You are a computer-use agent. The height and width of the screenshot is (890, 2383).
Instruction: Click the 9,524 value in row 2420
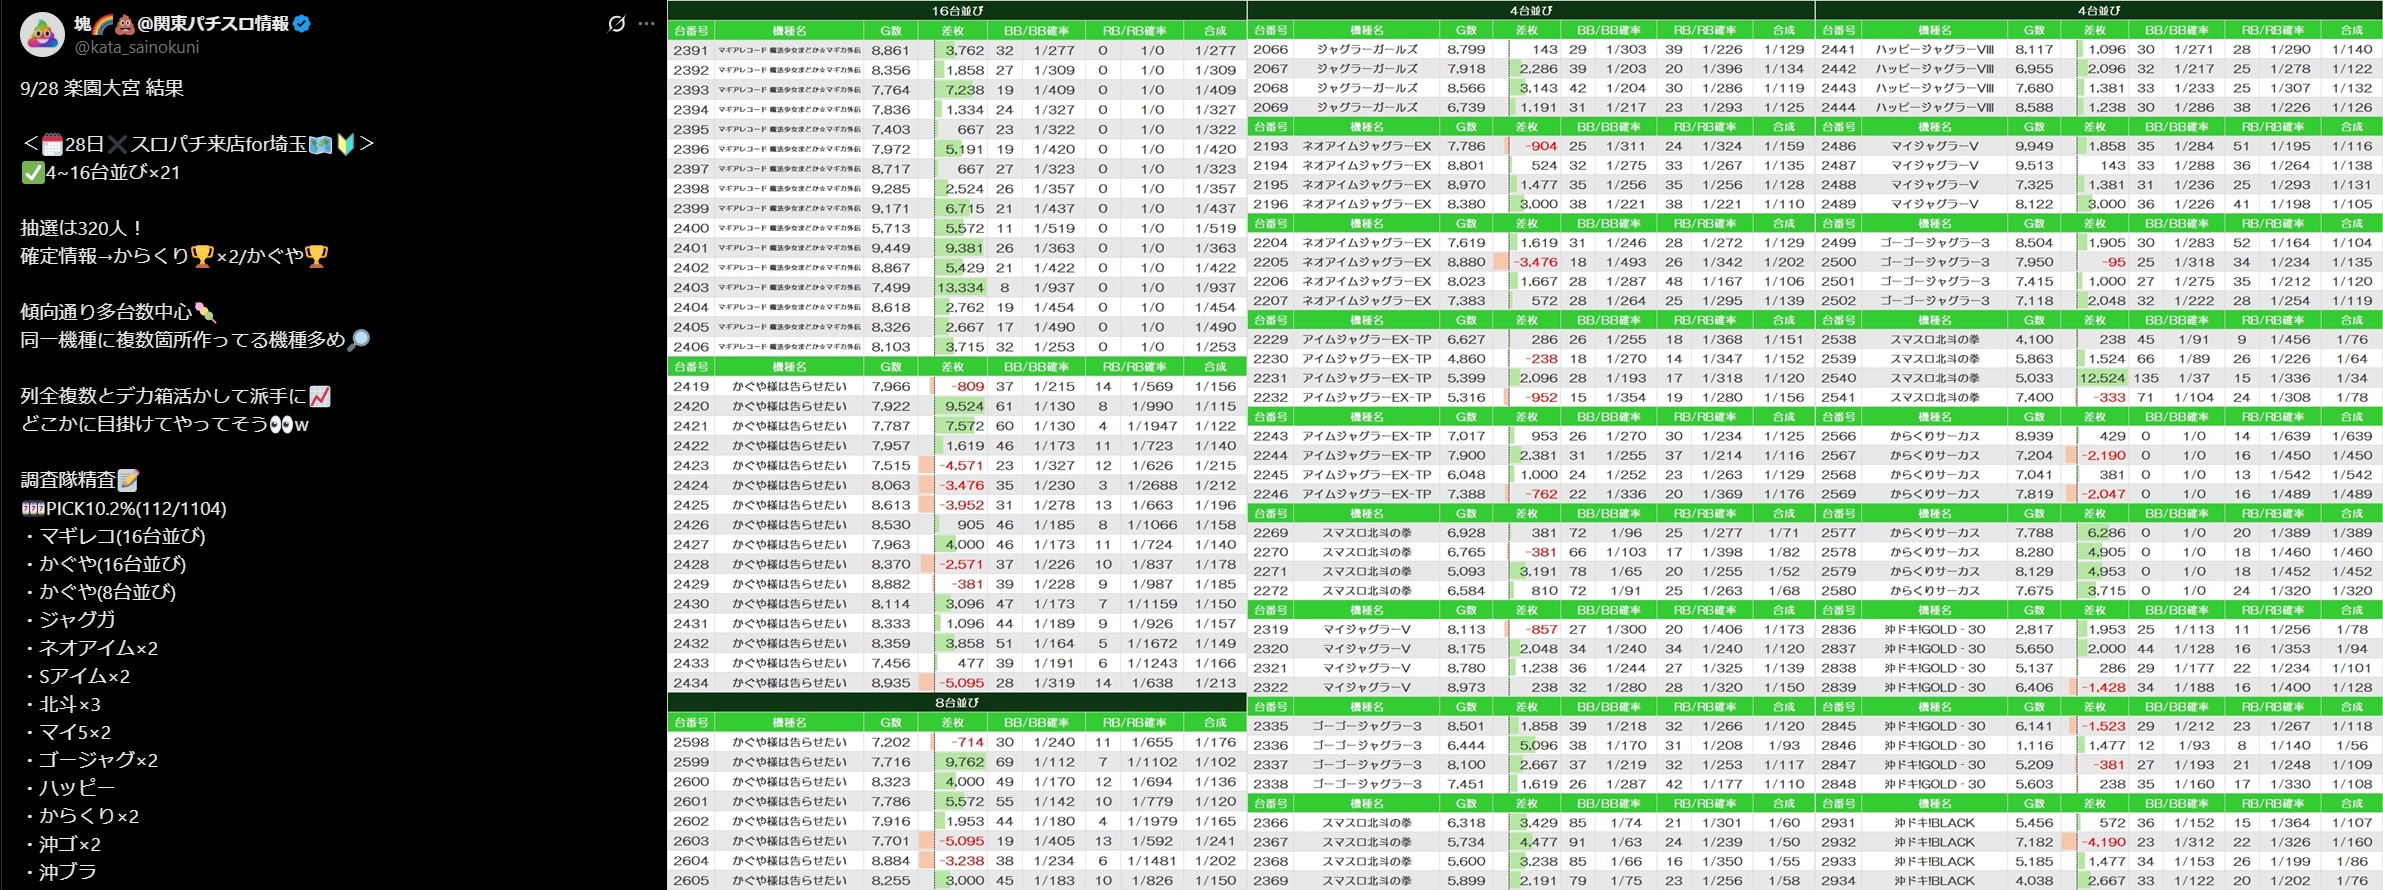coord(964,406)
